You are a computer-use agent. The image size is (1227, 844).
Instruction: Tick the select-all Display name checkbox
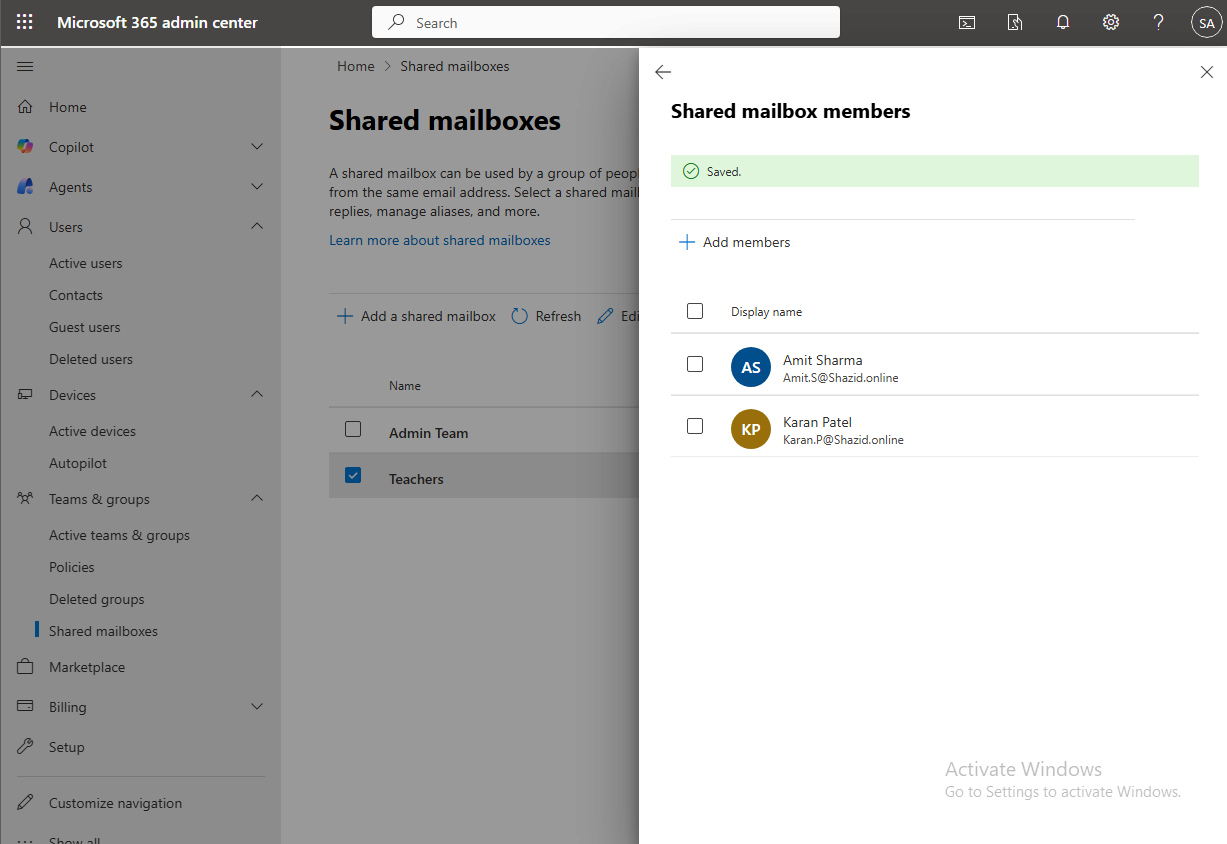695,311
